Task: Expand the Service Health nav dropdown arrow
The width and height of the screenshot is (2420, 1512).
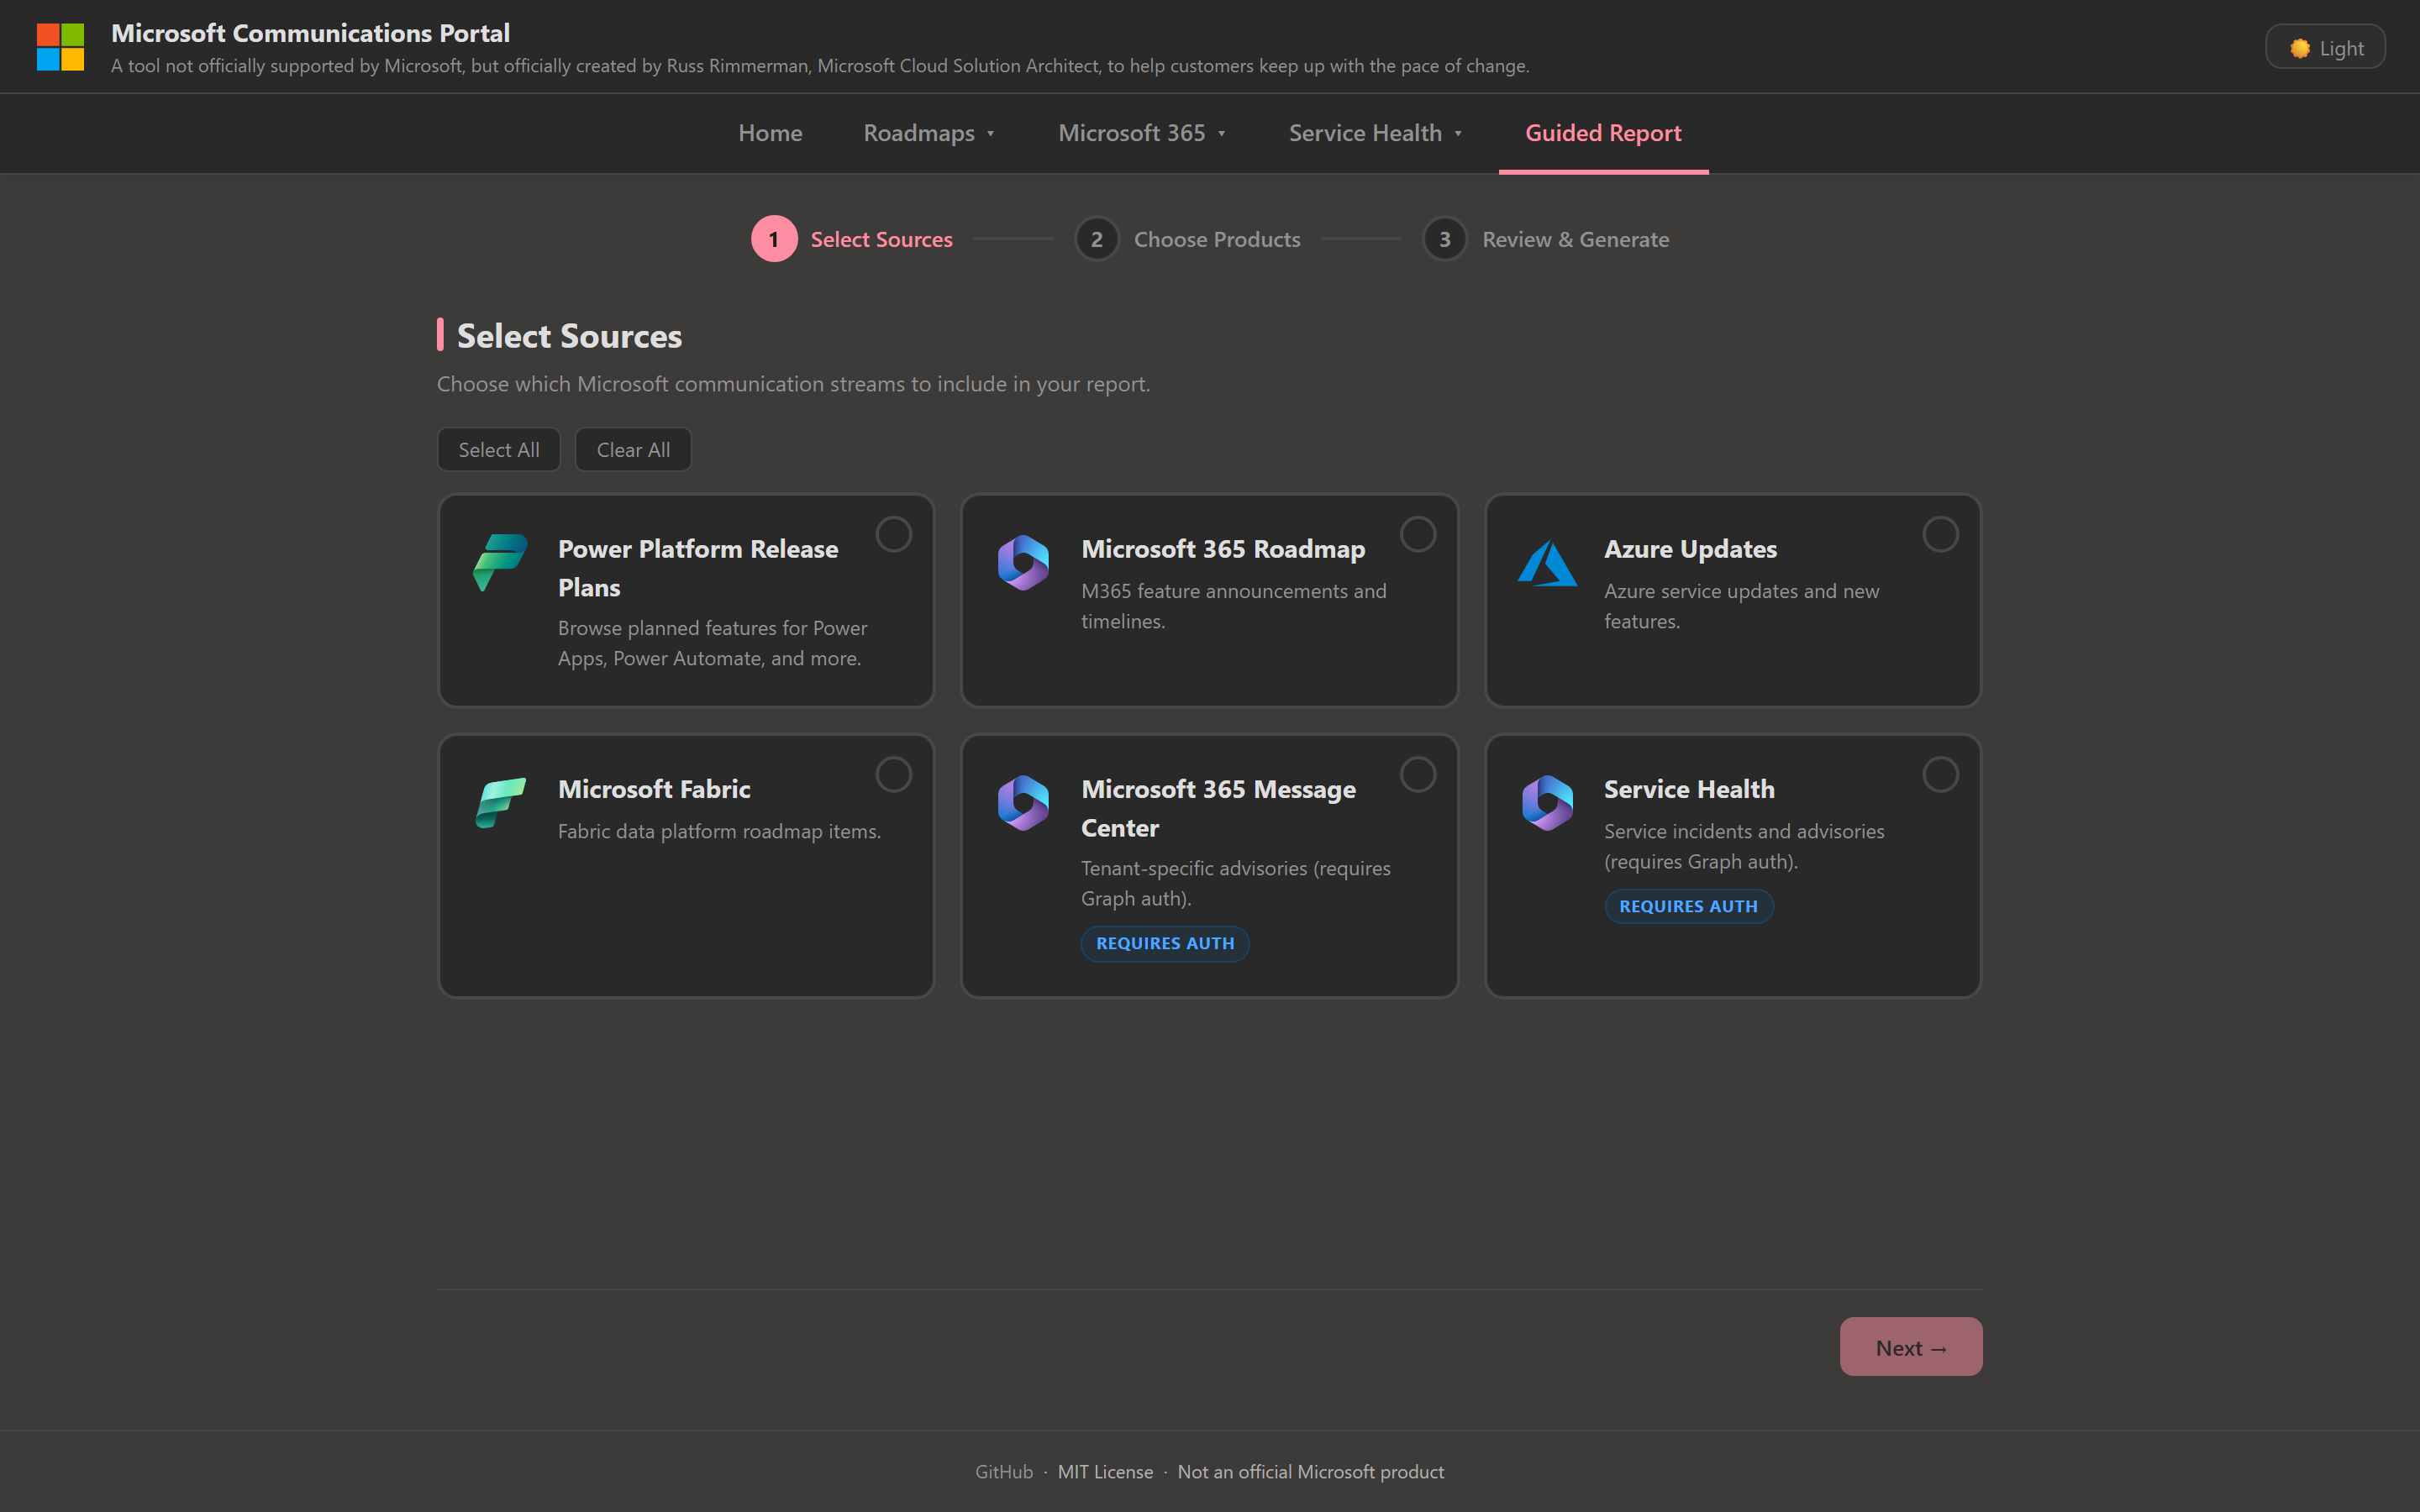Action: point(1458,134)
